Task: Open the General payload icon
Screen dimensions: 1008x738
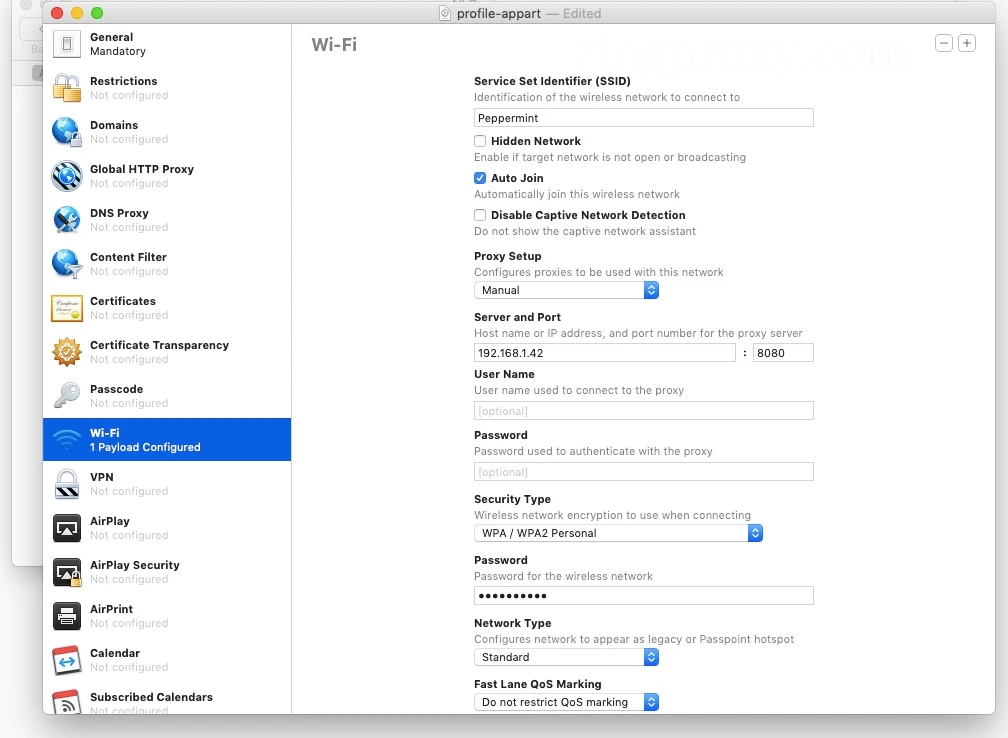Action: coord(67,44)
